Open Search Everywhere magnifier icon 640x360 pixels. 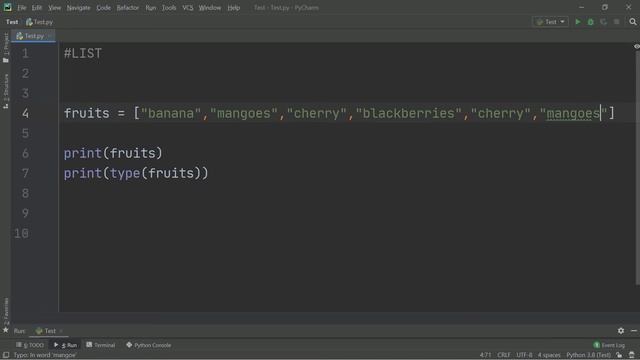pyautogui.click(x=633, y=22)
